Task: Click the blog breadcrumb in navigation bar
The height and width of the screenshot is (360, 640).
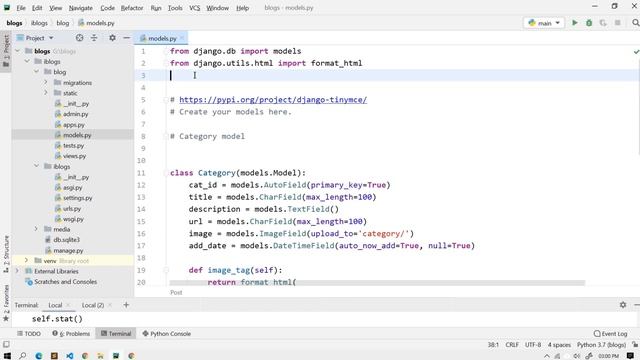Action: [x=62, y=23]
